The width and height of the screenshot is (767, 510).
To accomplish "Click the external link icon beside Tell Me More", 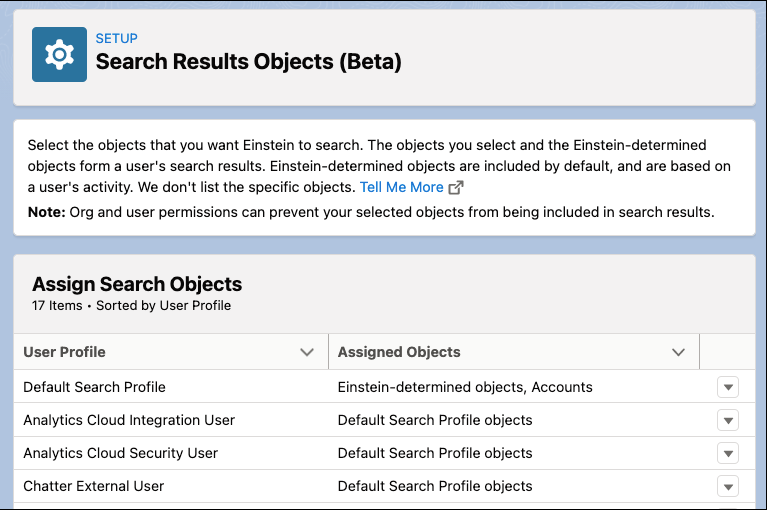I will [456, 188].
